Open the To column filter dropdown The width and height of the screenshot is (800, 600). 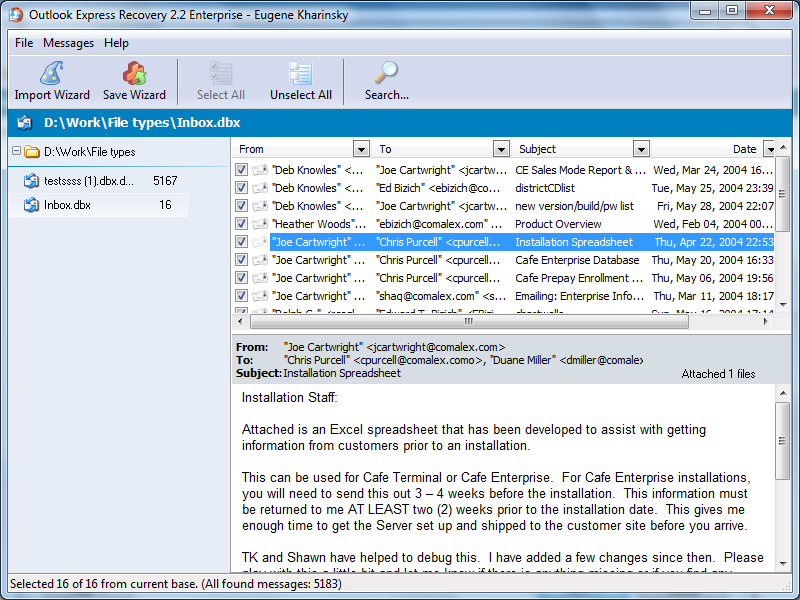click(x=502, y=149)
